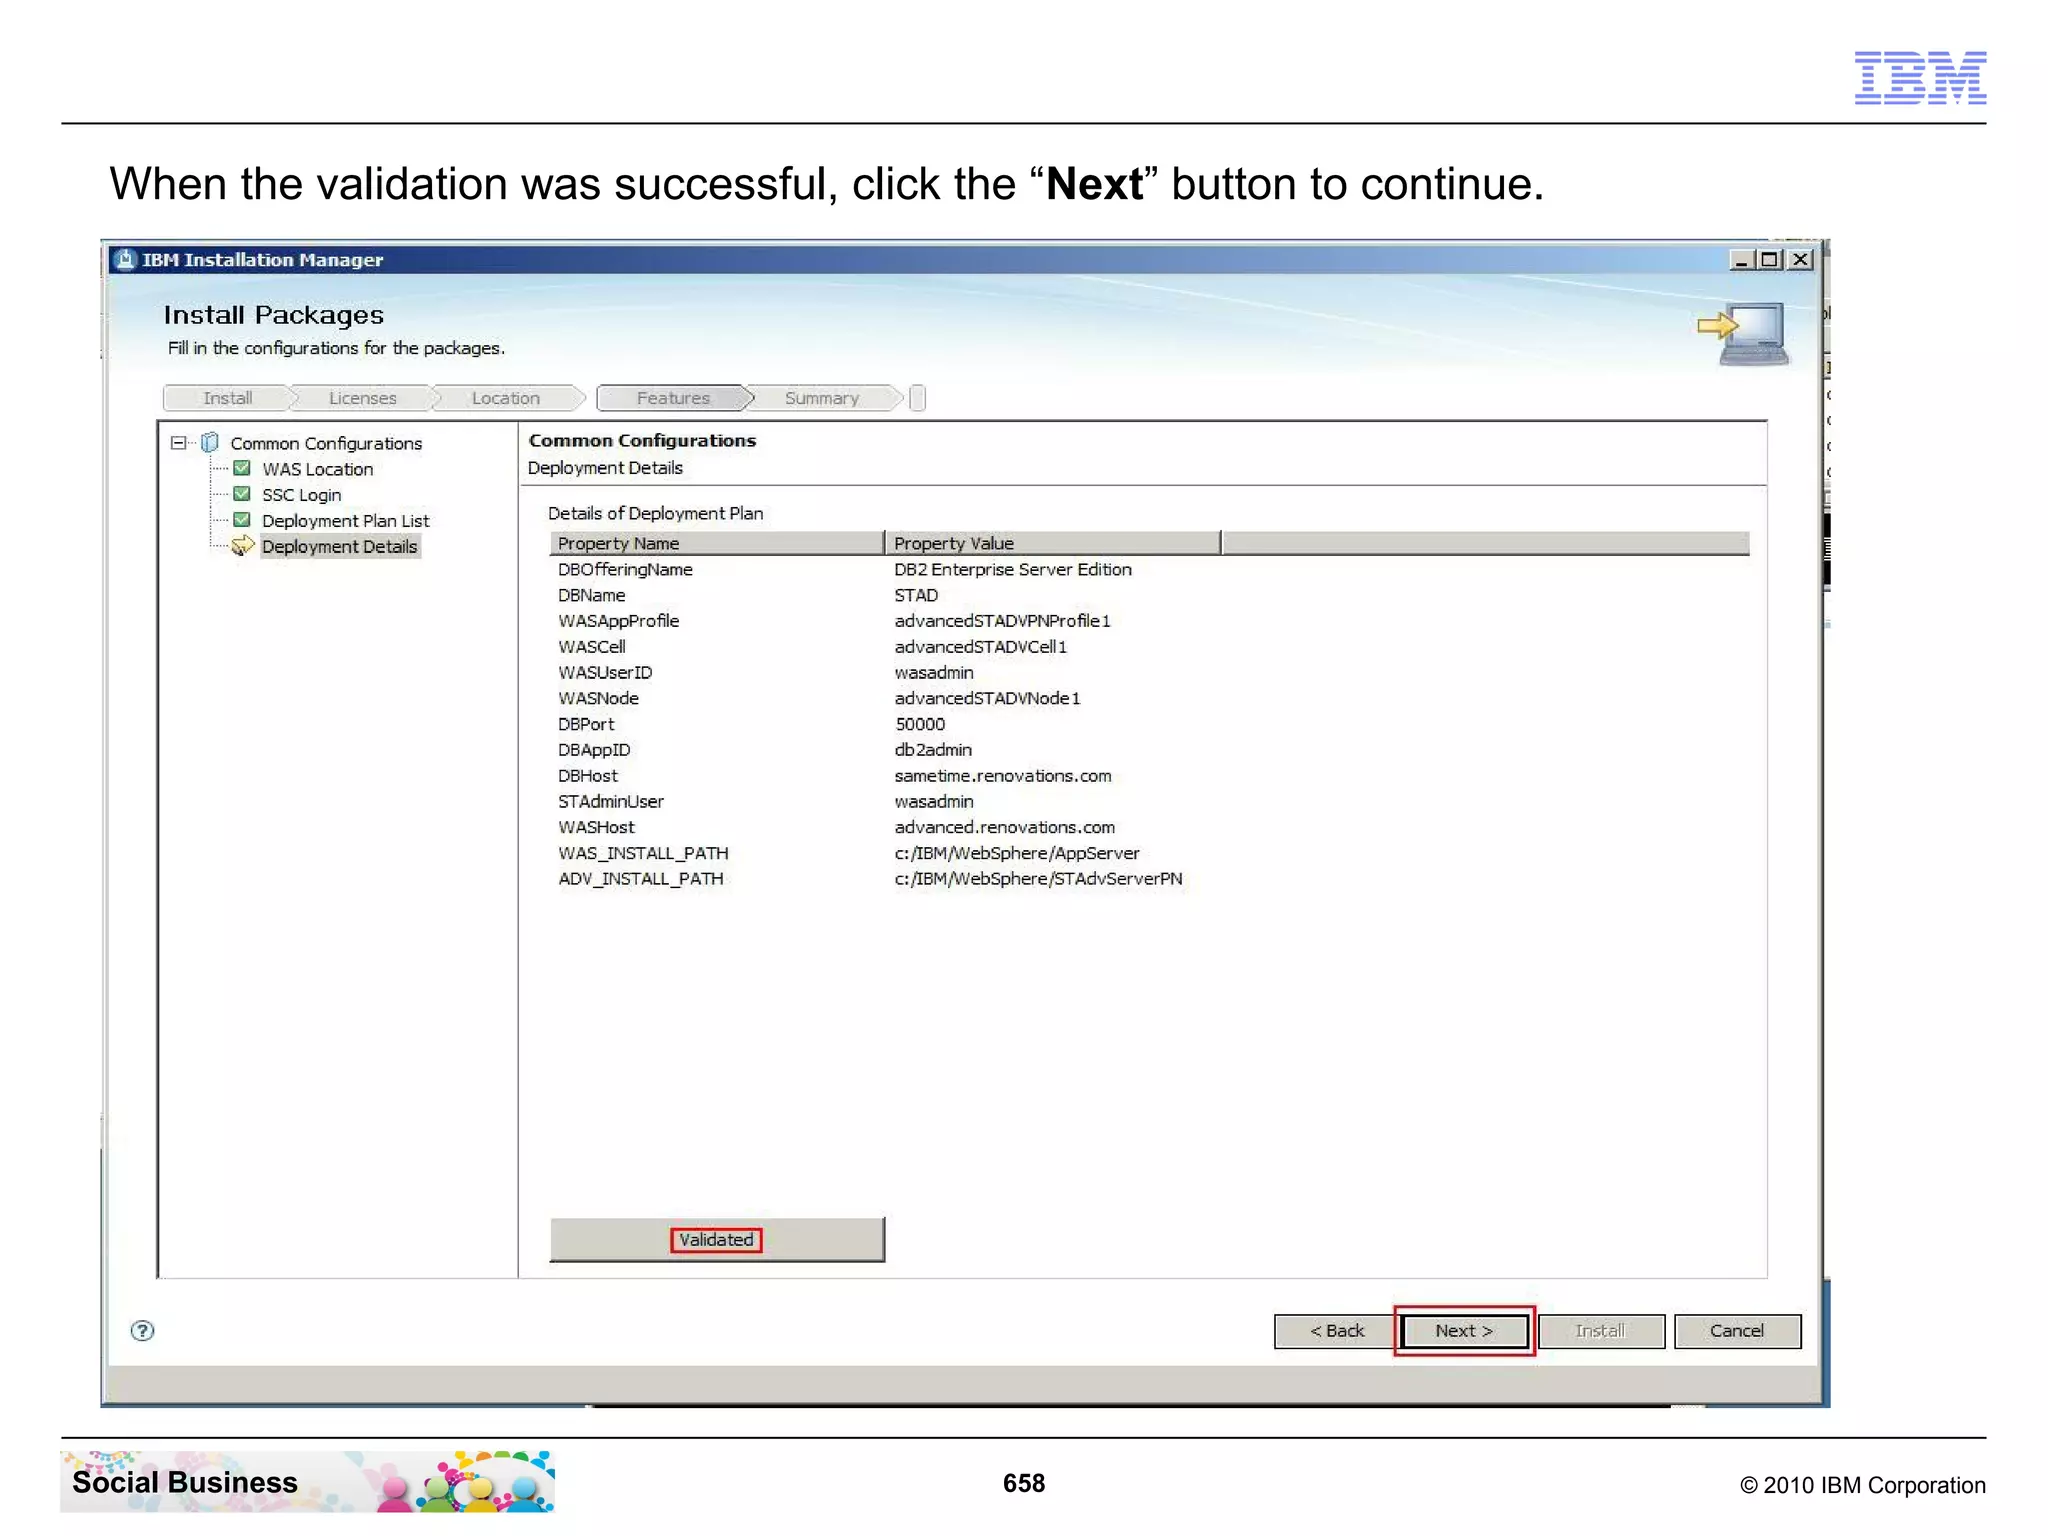Click the STAdminUser property row

1149,802
